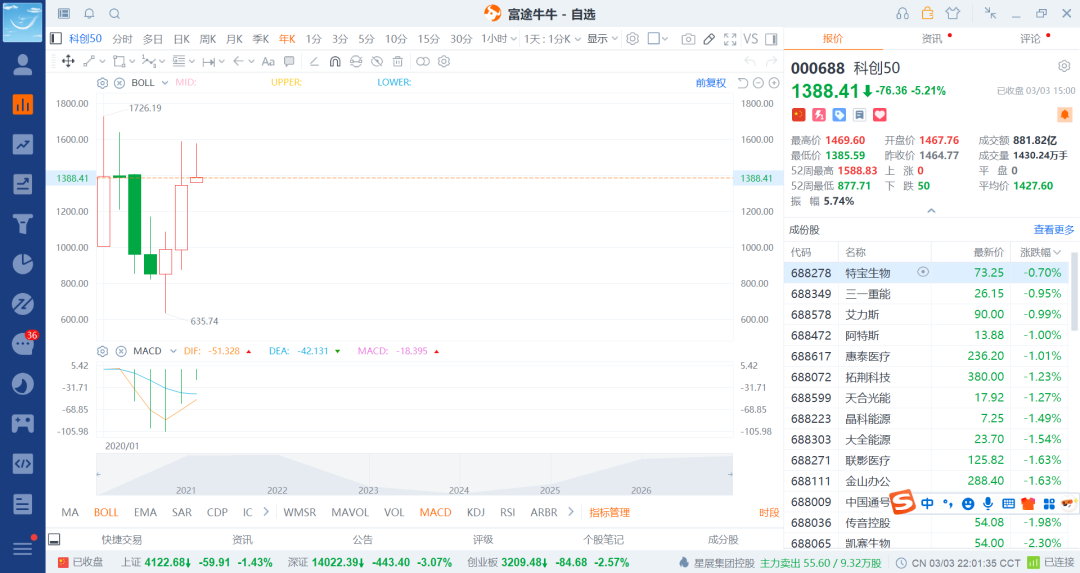
Task: Enable the EMA indicator
Action: (145, 512)
